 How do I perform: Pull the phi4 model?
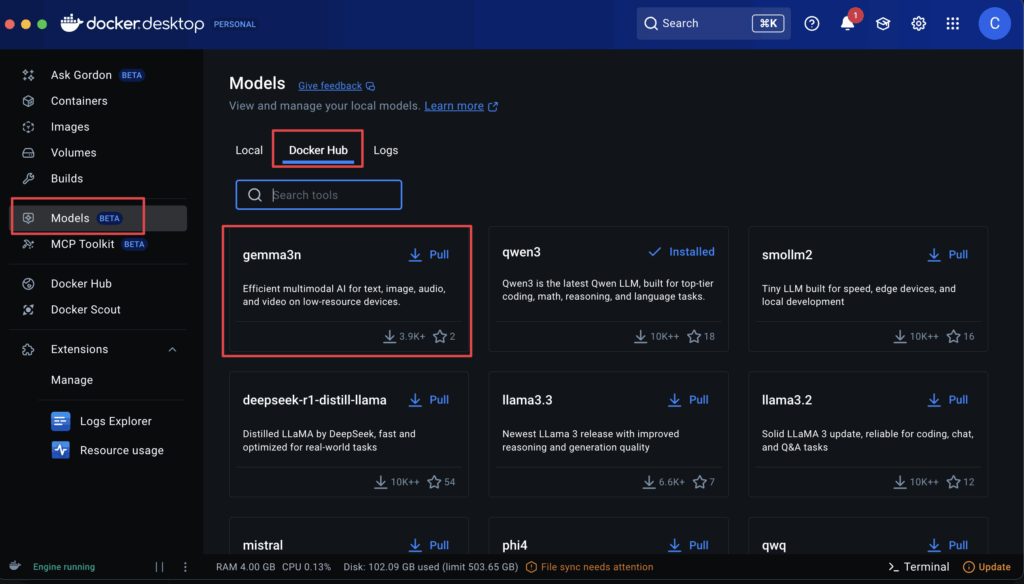pos(688,545)
